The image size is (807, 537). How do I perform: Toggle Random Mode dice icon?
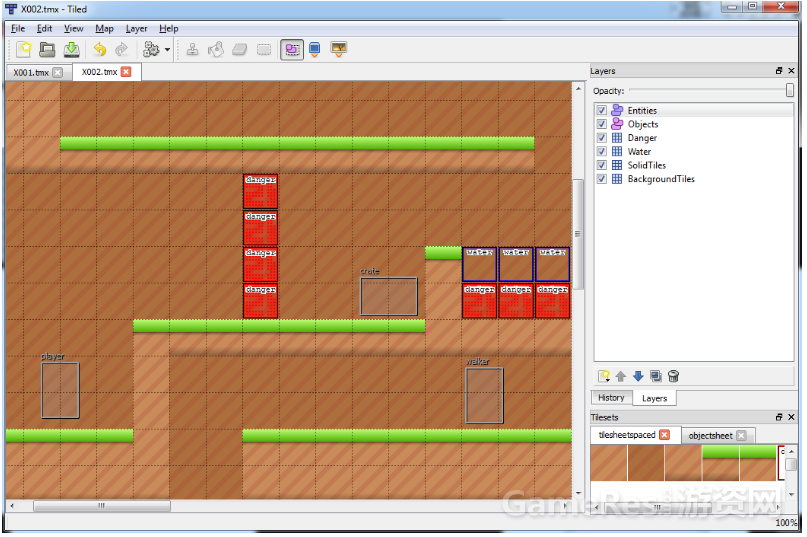tap(151, 49)
